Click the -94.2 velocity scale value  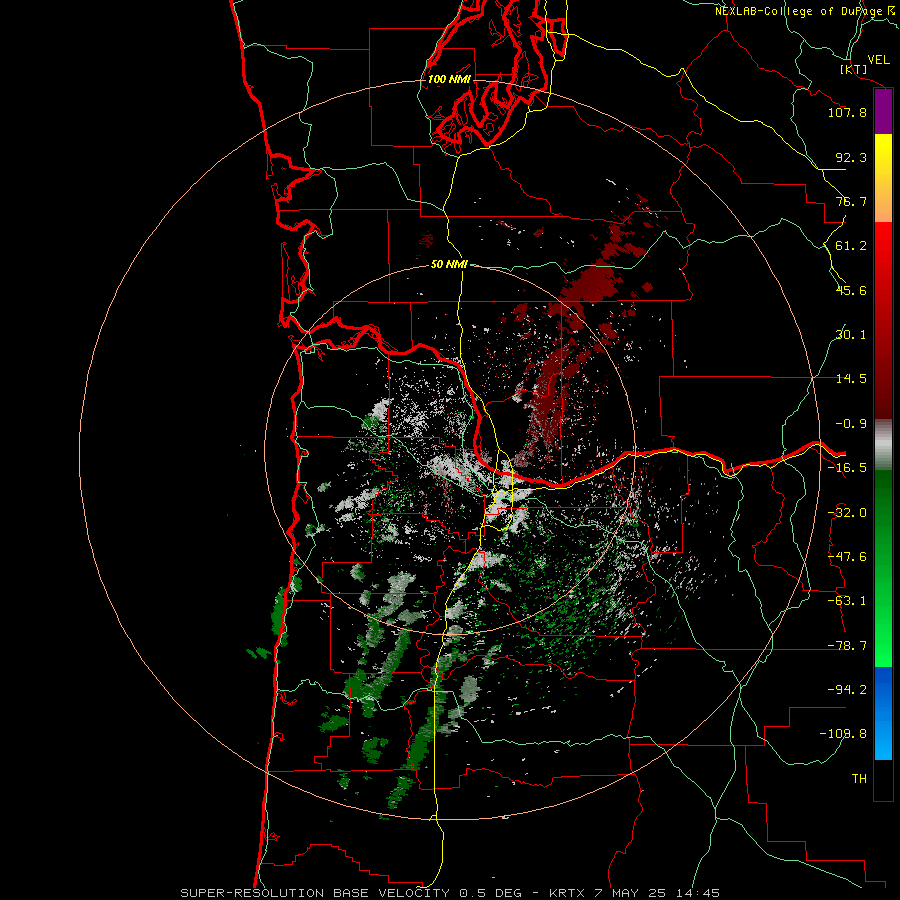tap(847, 690)
